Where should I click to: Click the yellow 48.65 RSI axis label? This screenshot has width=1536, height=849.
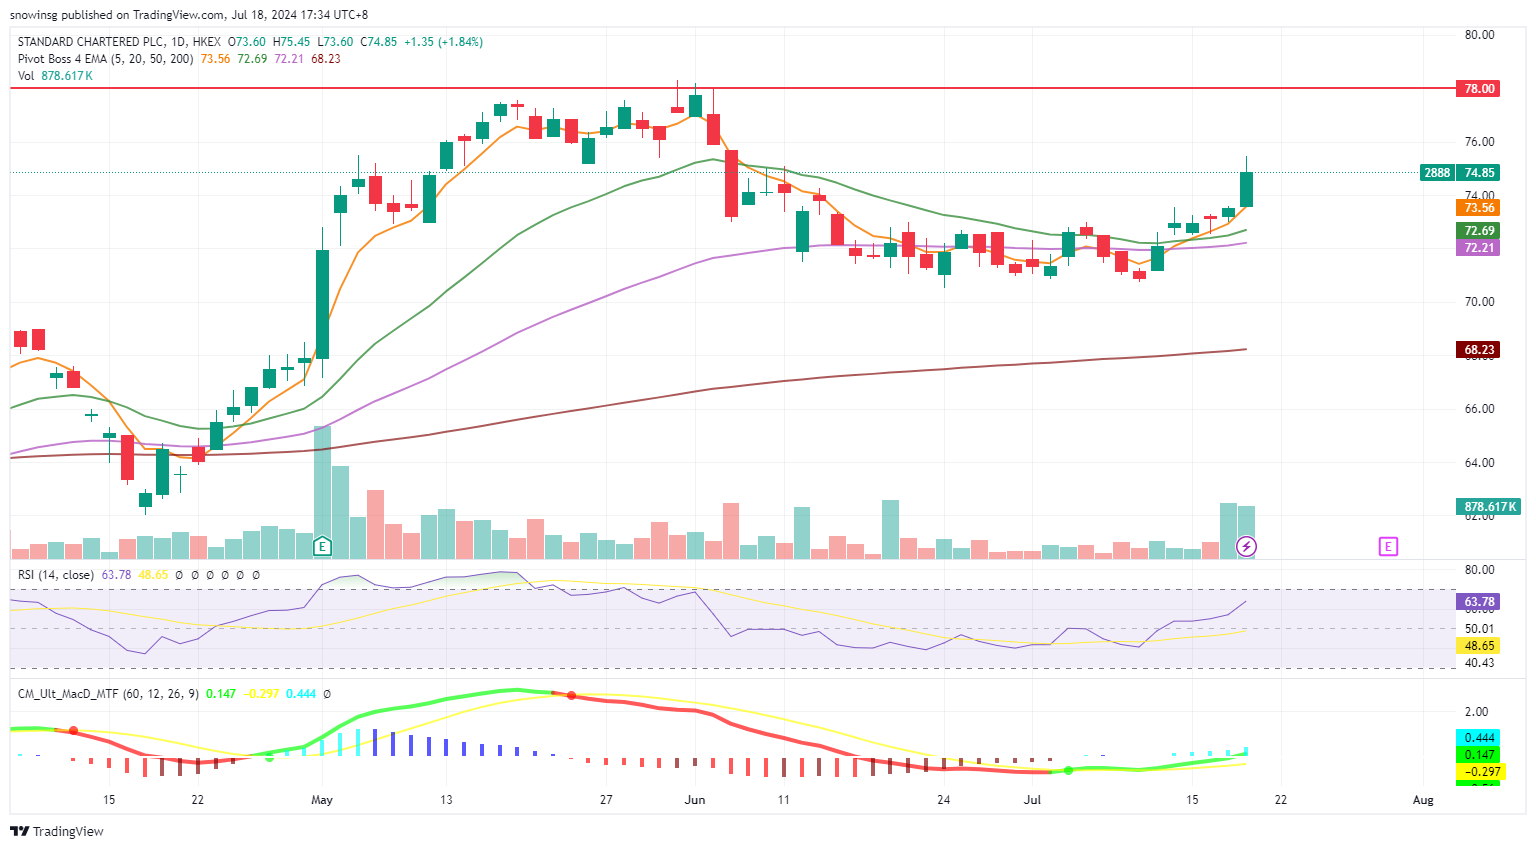1480,646
